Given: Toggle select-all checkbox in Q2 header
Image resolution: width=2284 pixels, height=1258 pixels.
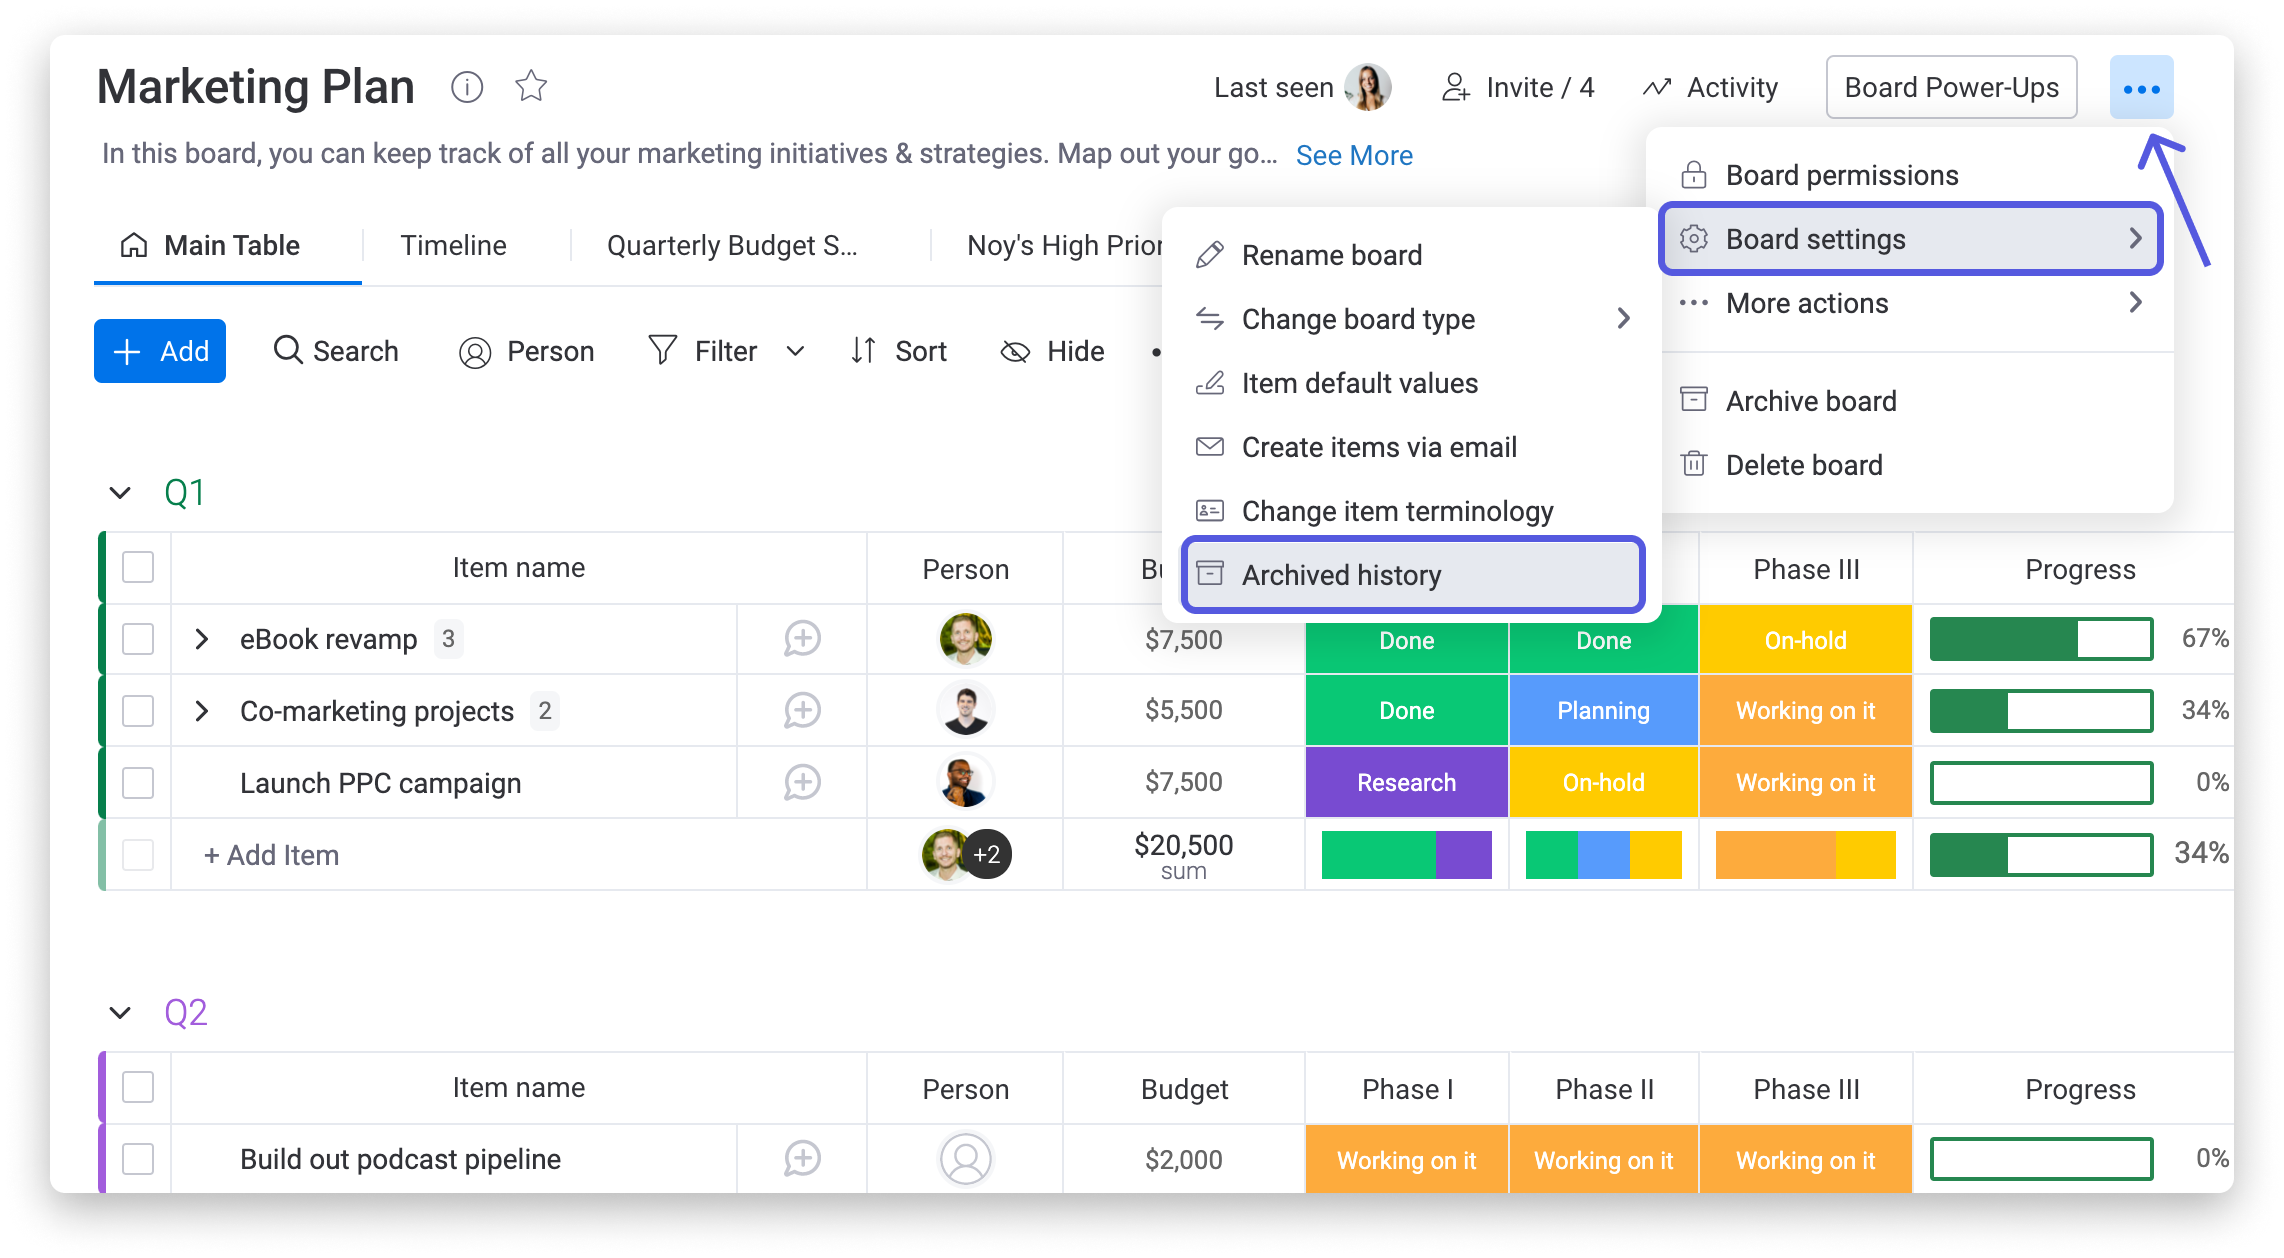Looking at the screenshot, I should pos(138,1087).
